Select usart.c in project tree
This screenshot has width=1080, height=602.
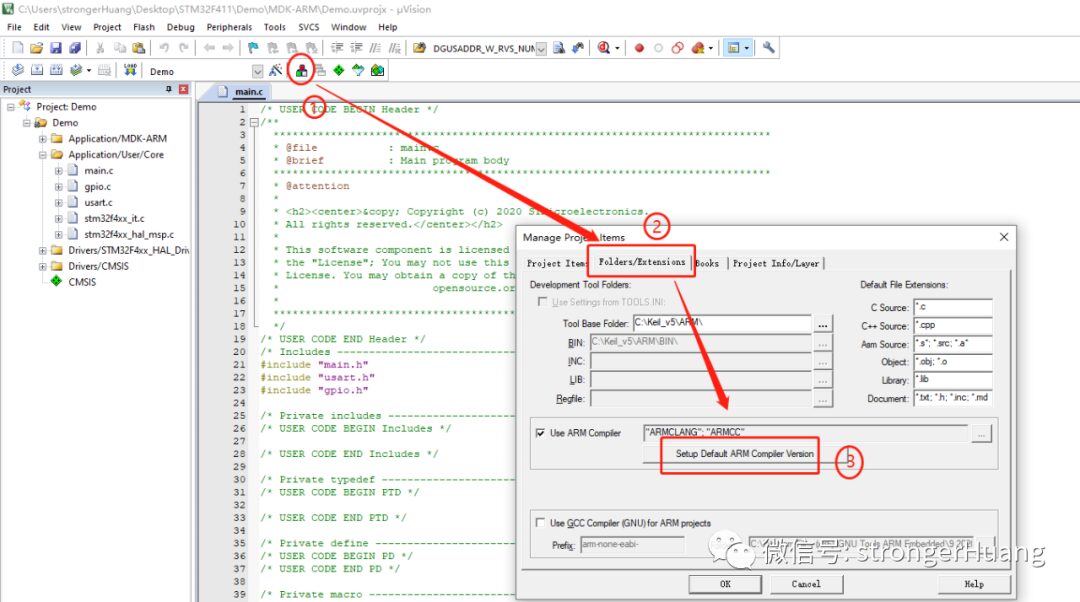click(98, 203)
